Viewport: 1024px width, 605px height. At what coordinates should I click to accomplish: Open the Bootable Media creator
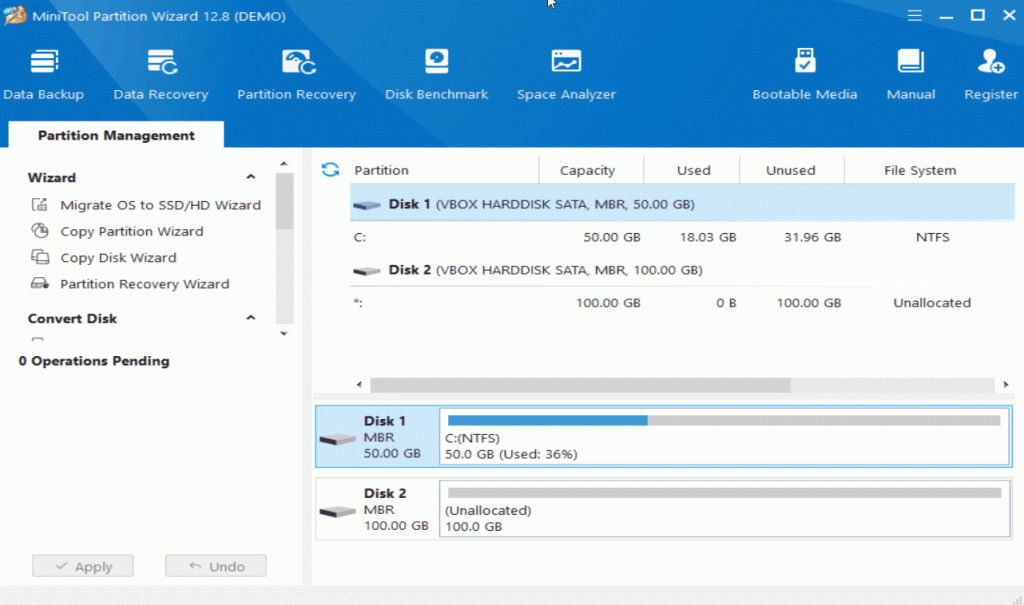coord(805,73)
